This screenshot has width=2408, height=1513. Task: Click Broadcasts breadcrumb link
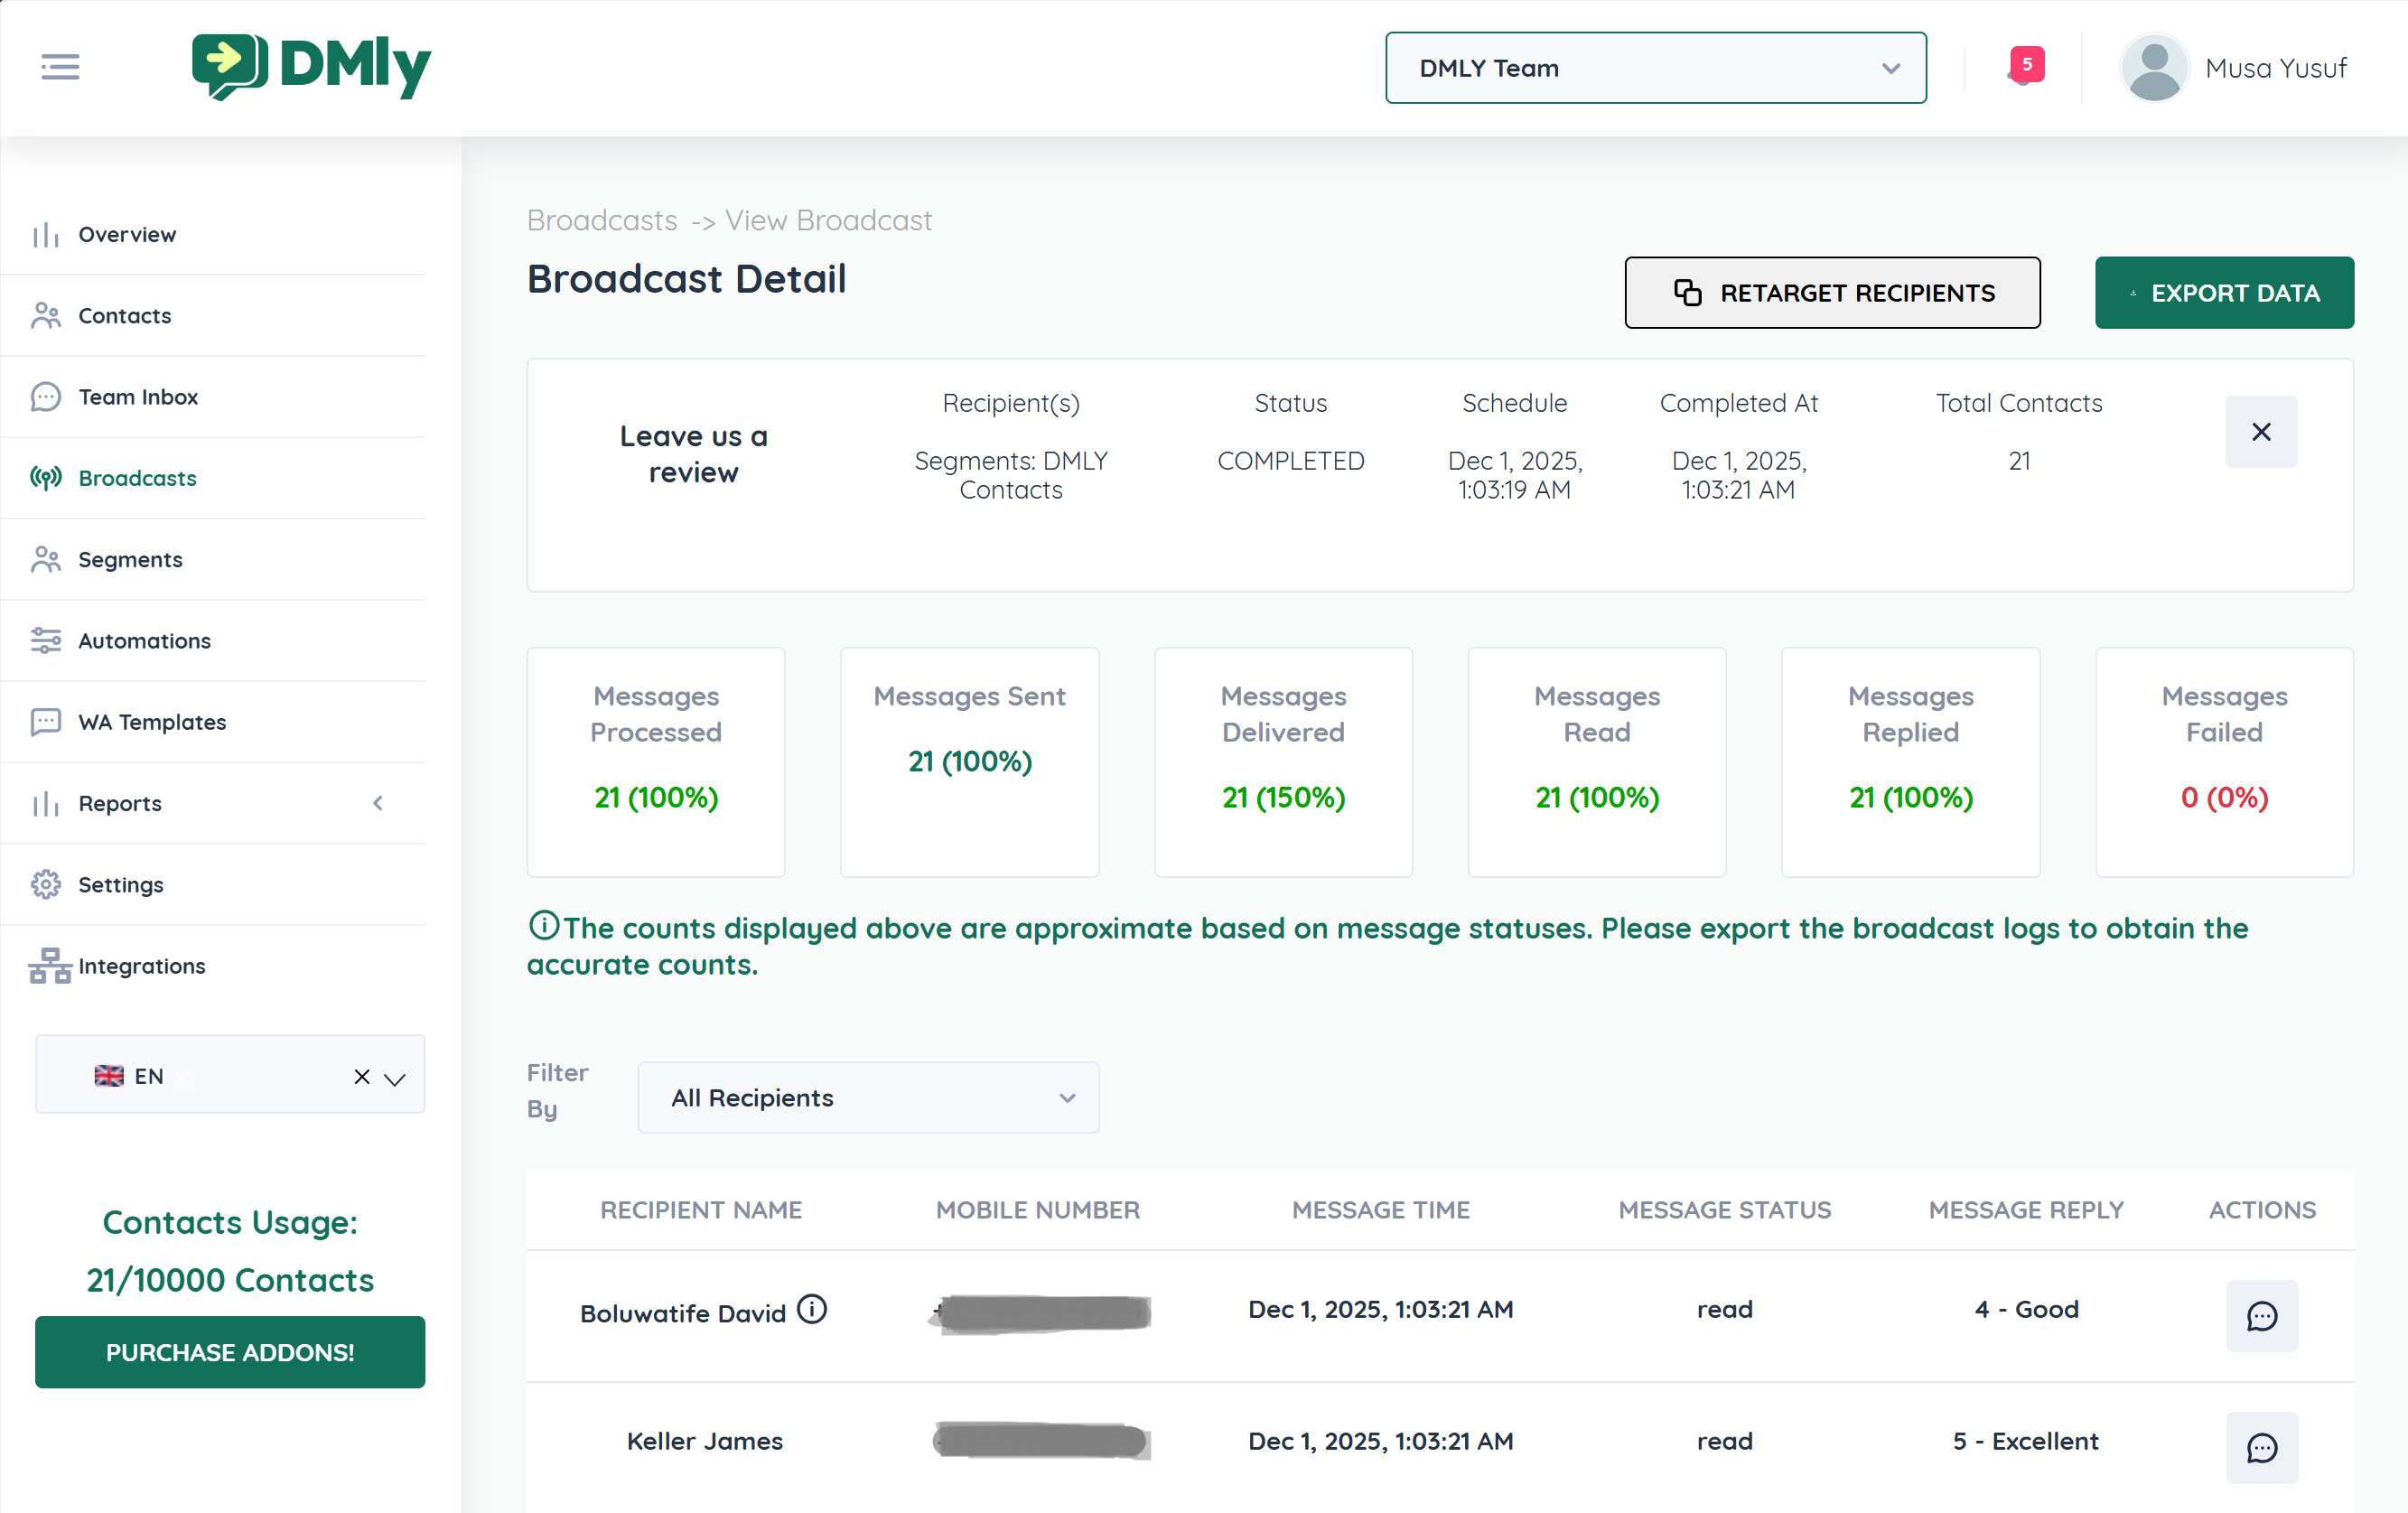(601, 220)
